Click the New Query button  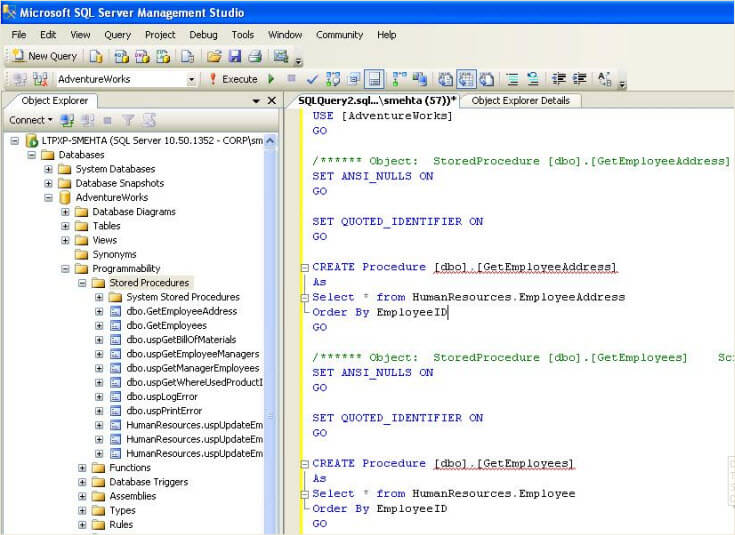[45, 56]
